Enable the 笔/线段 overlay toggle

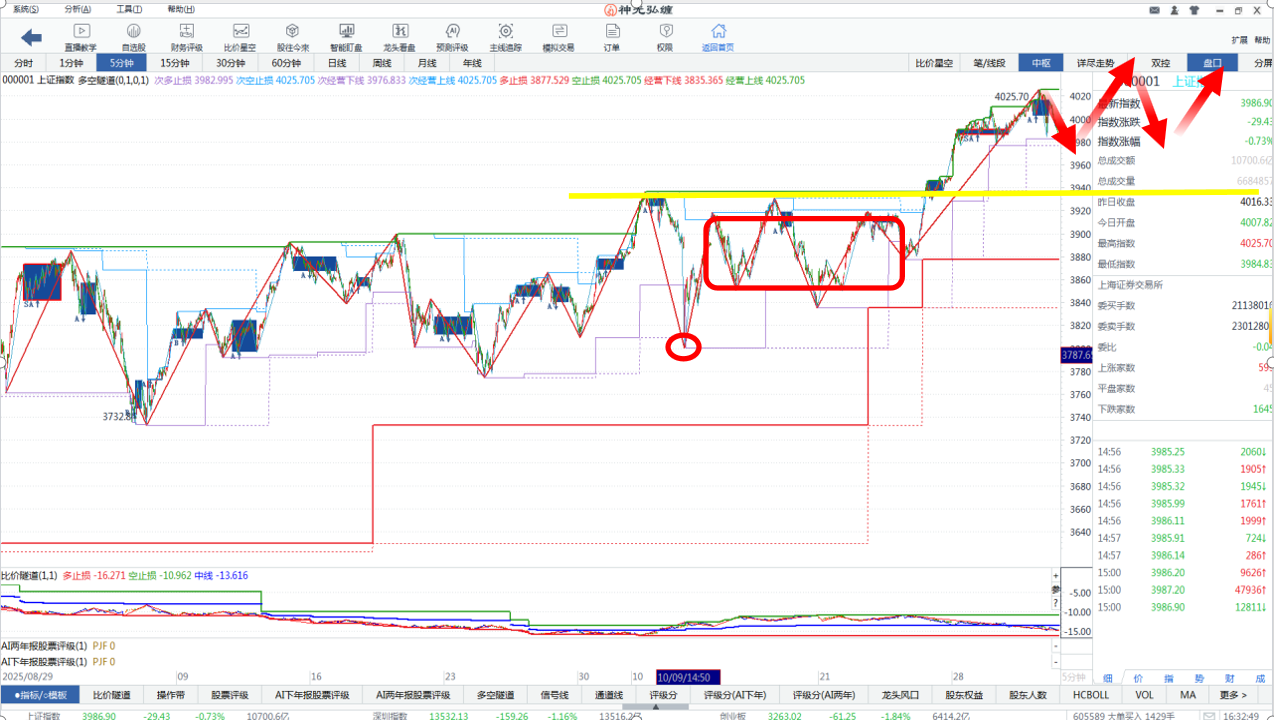[x=989, y=63]
